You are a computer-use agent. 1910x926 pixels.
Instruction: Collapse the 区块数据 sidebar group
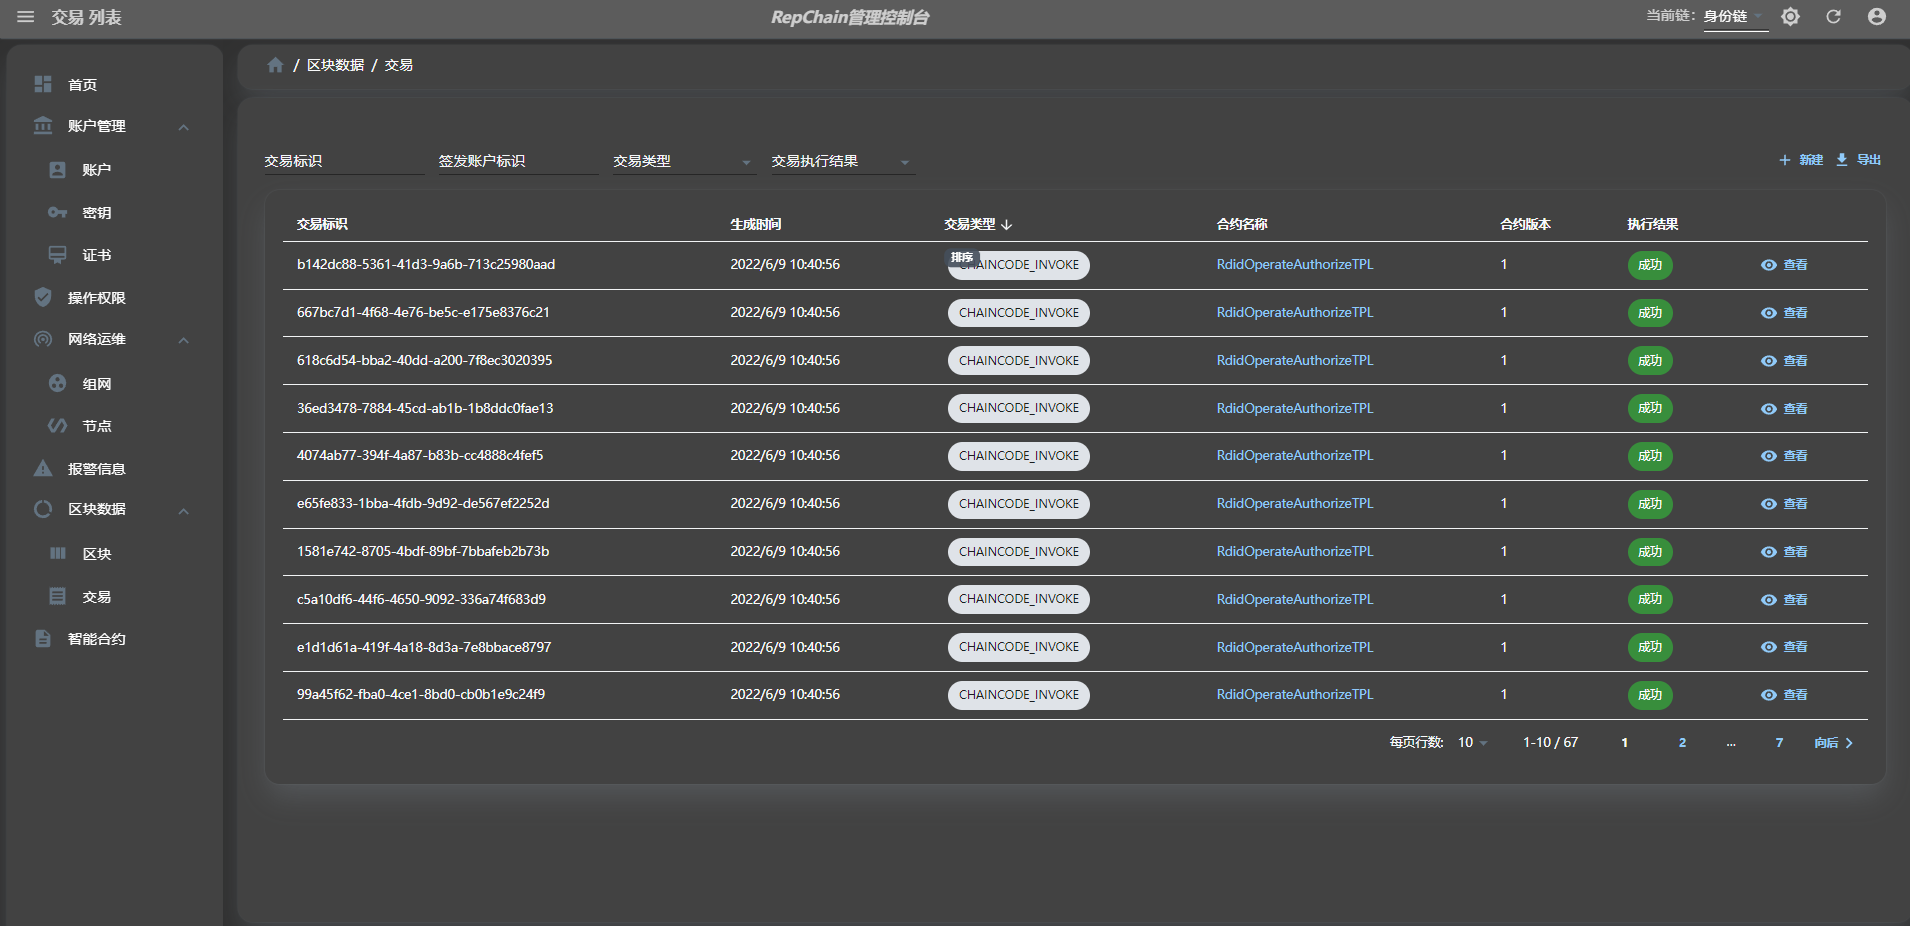[184, 511]
